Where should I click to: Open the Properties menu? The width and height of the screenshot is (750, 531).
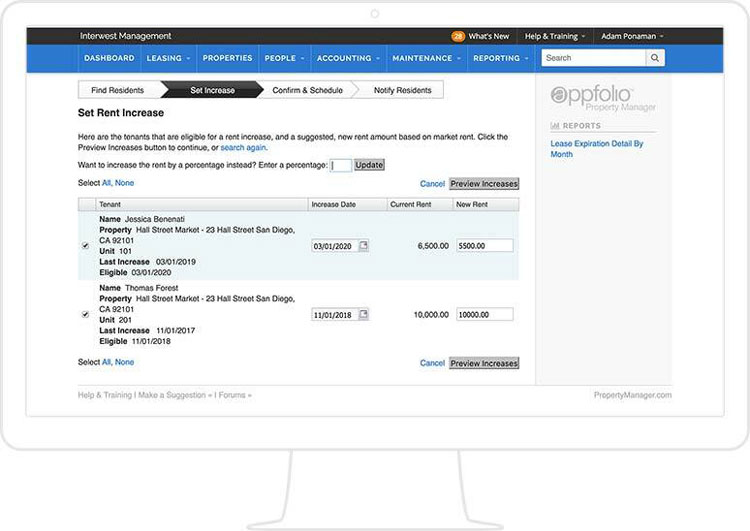click(228, 58)
